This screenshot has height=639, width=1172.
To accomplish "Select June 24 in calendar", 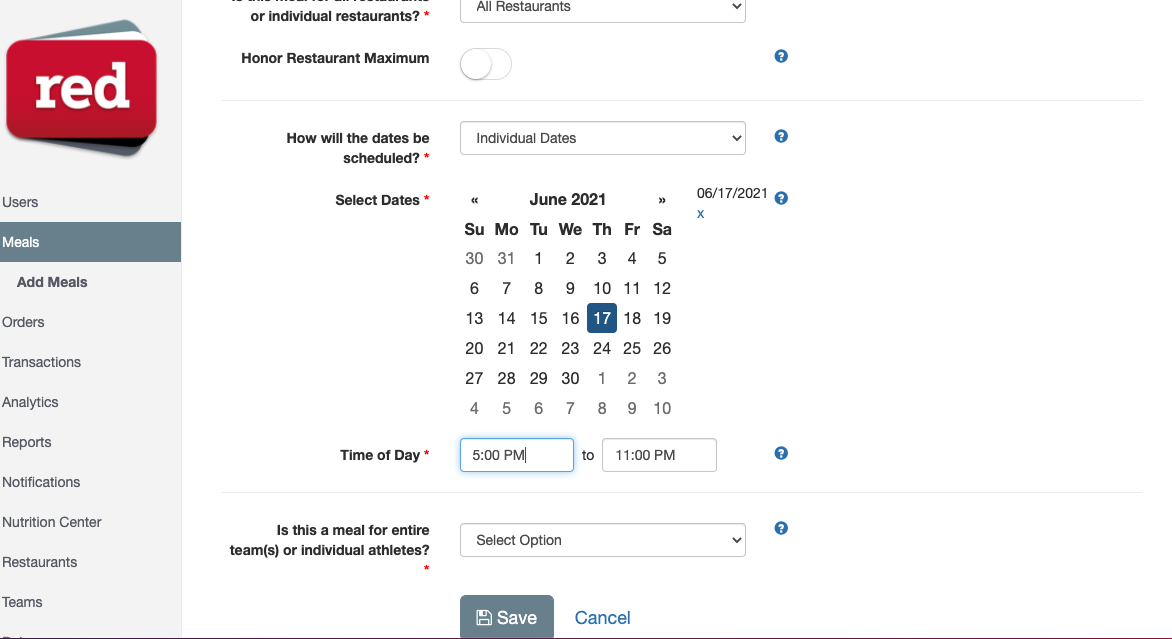I will pos(602,348).
